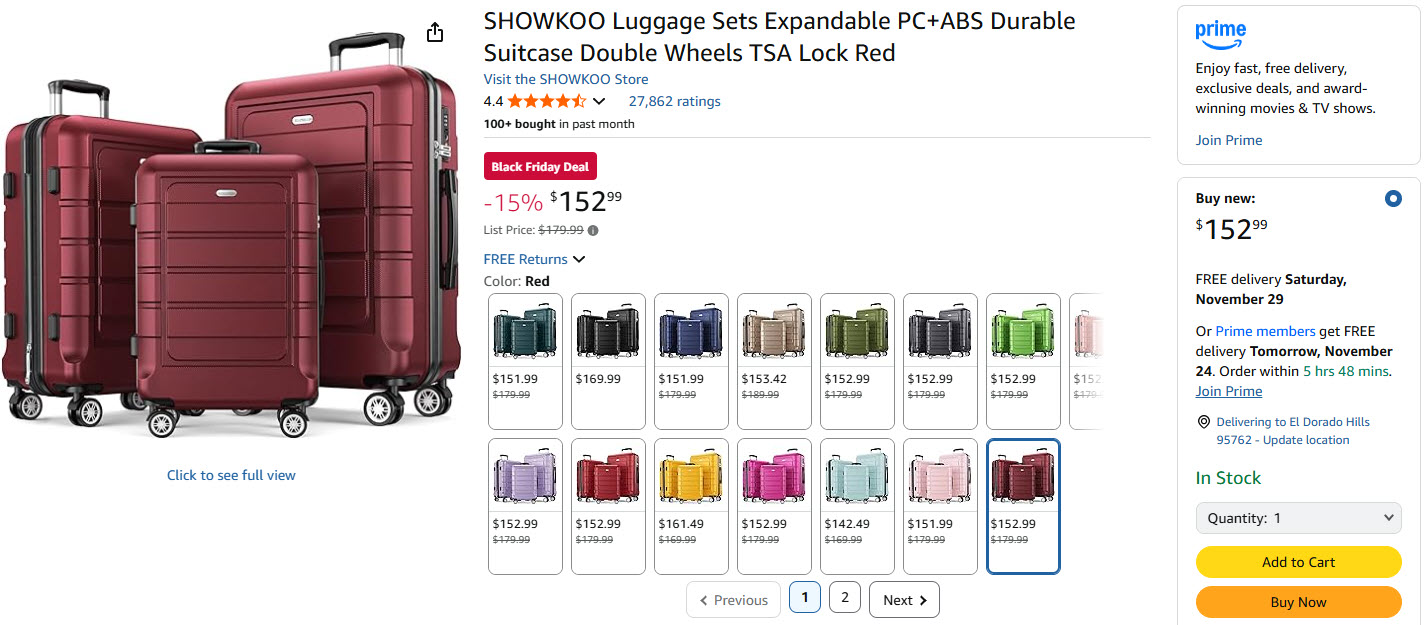Visit the SHOWKOO Store link
This screenshot has height=625, width=1428.
click(x=566, y=79)
